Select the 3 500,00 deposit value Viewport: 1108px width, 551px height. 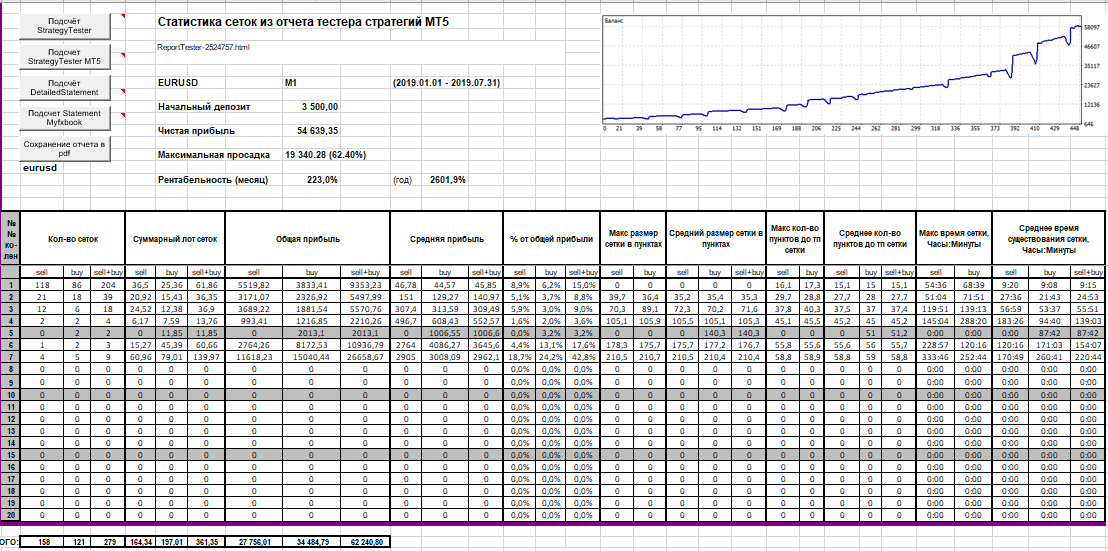319,107
